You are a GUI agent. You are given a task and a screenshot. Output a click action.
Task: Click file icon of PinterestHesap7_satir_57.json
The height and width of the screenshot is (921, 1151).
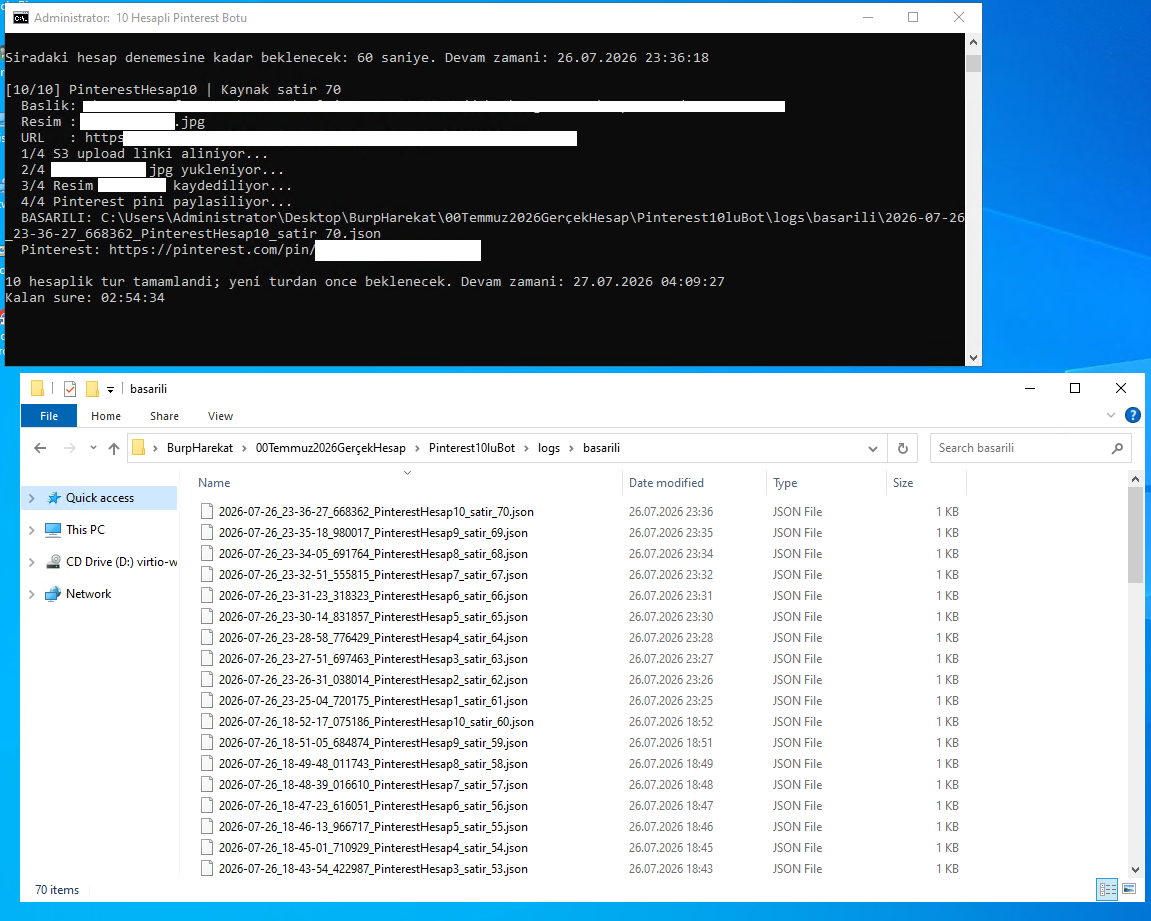tap(207, 785)
